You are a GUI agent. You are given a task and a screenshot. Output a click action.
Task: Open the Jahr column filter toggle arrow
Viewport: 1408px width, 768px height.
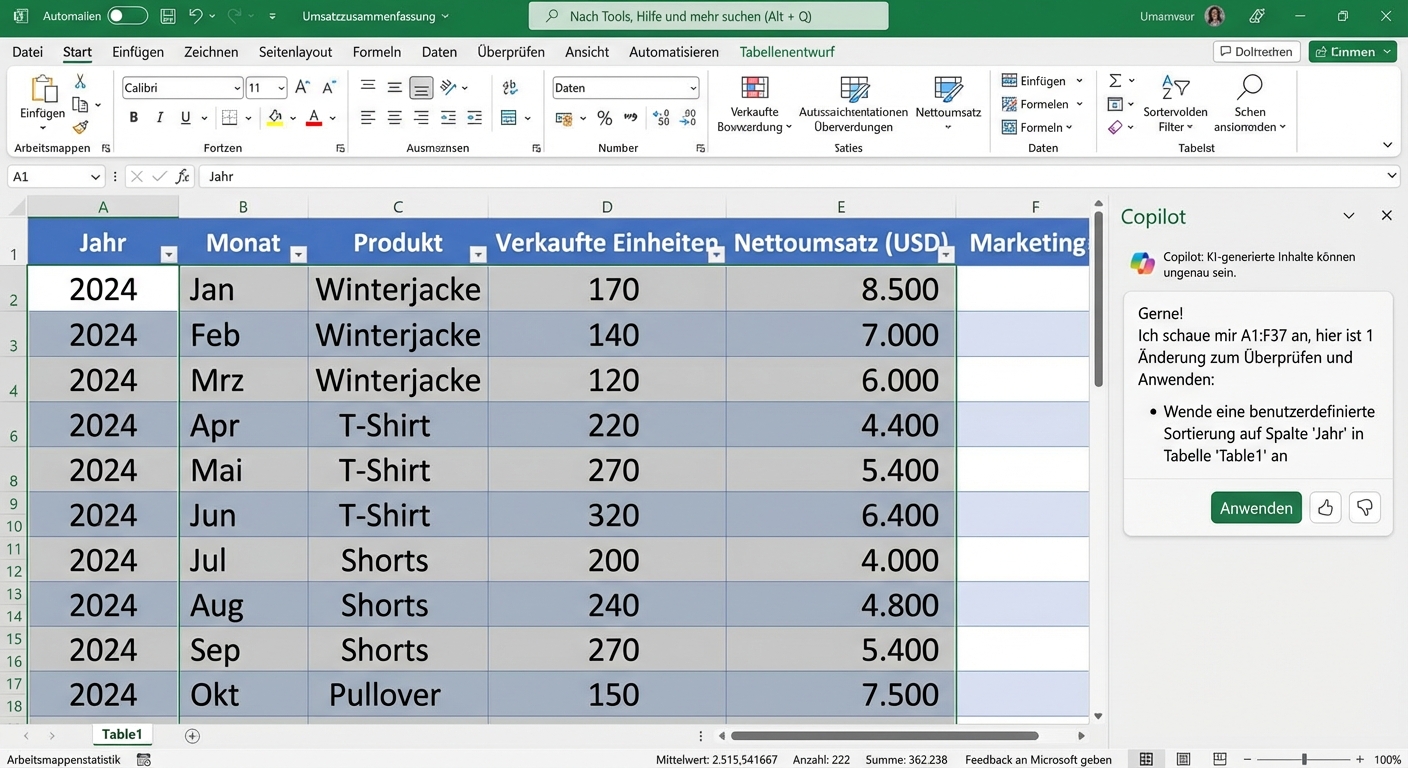click(169, 255)
